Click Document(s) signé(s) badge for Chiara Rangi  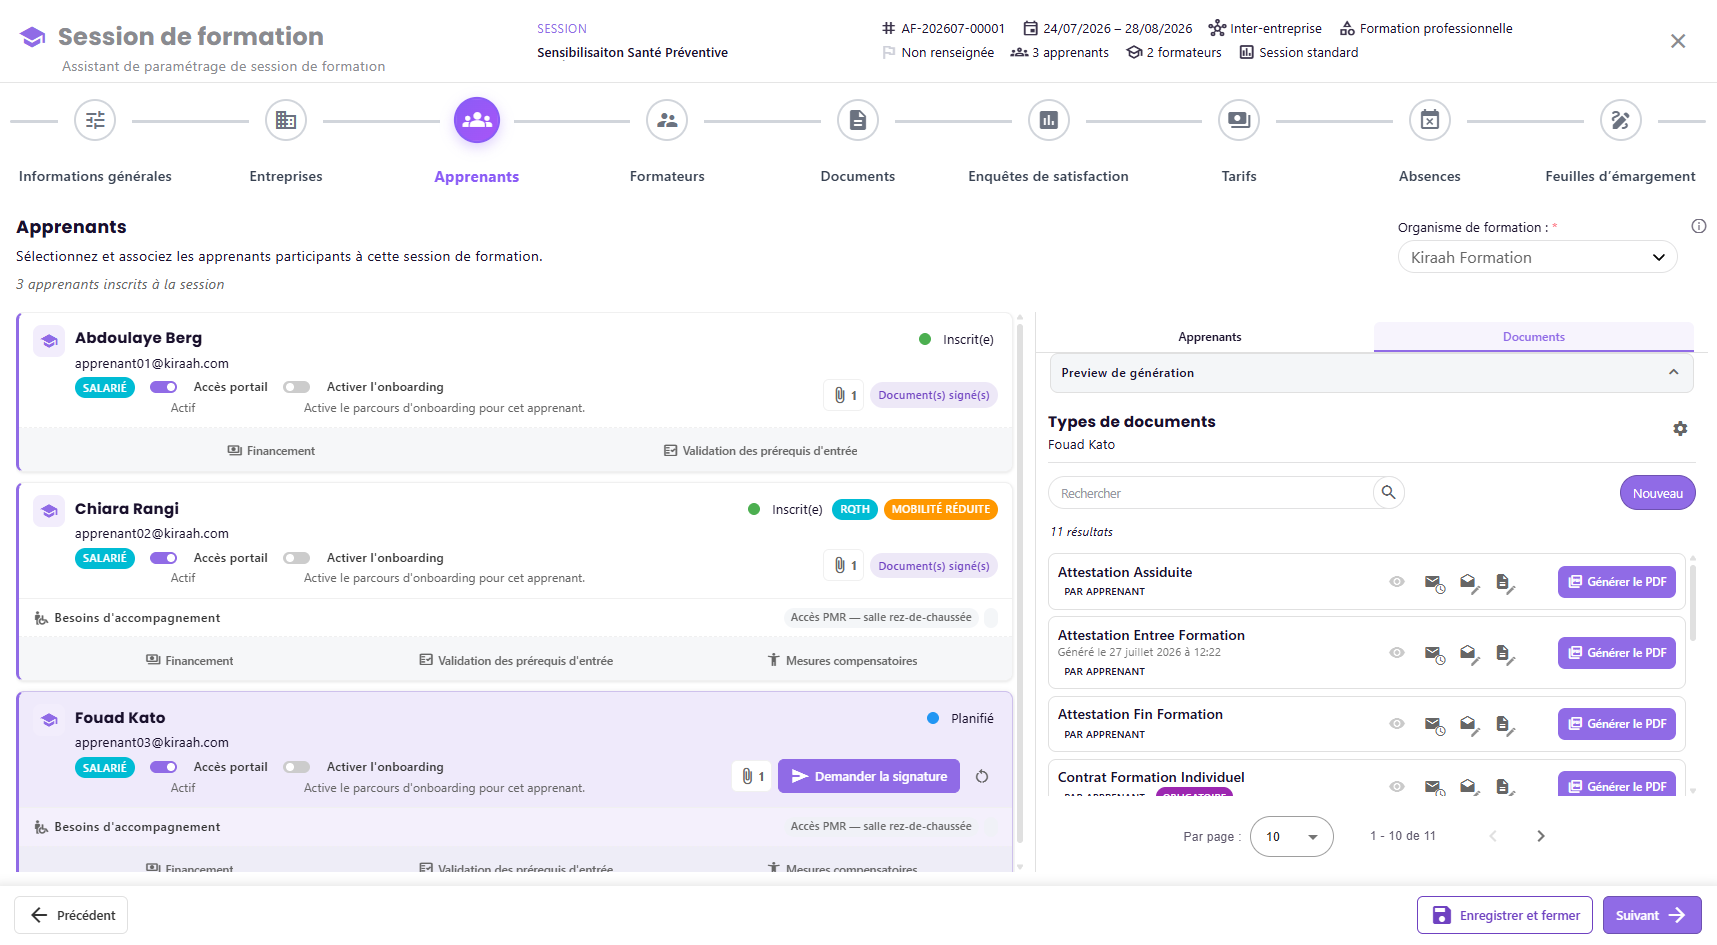click(x=933, y=566)
